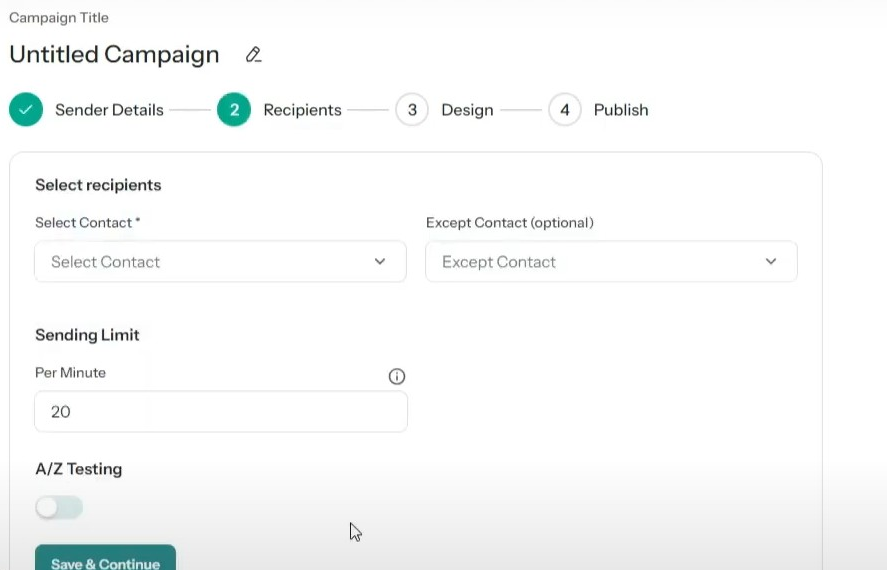
Task: Click the step 4 Publish circle
Action: (565, 110)
